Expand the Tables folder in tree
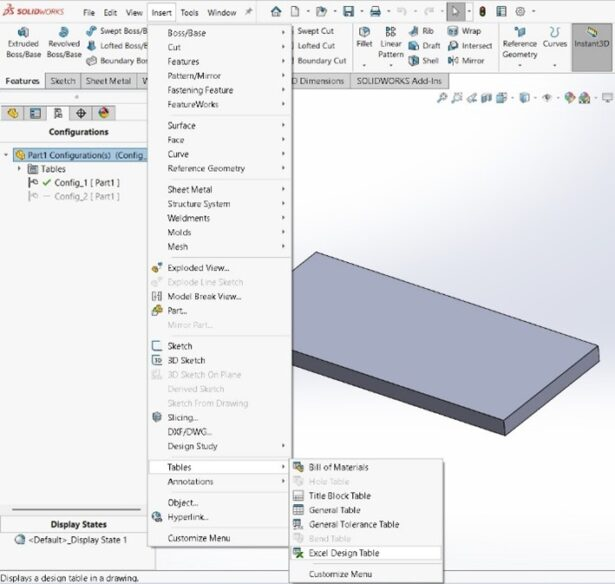Screen dimensions: 615x584 point(21,169)
